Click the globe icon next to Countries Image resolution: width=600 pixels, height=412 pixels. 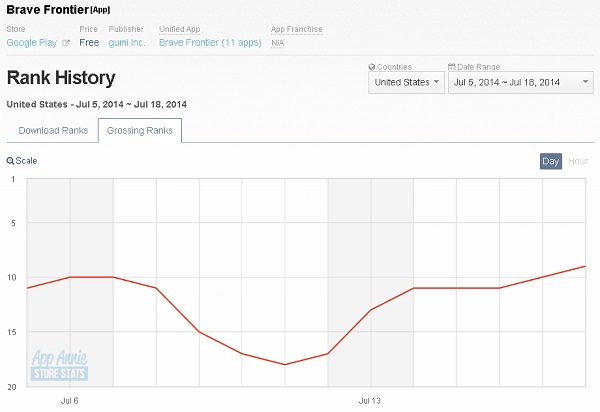coord(372,67)
